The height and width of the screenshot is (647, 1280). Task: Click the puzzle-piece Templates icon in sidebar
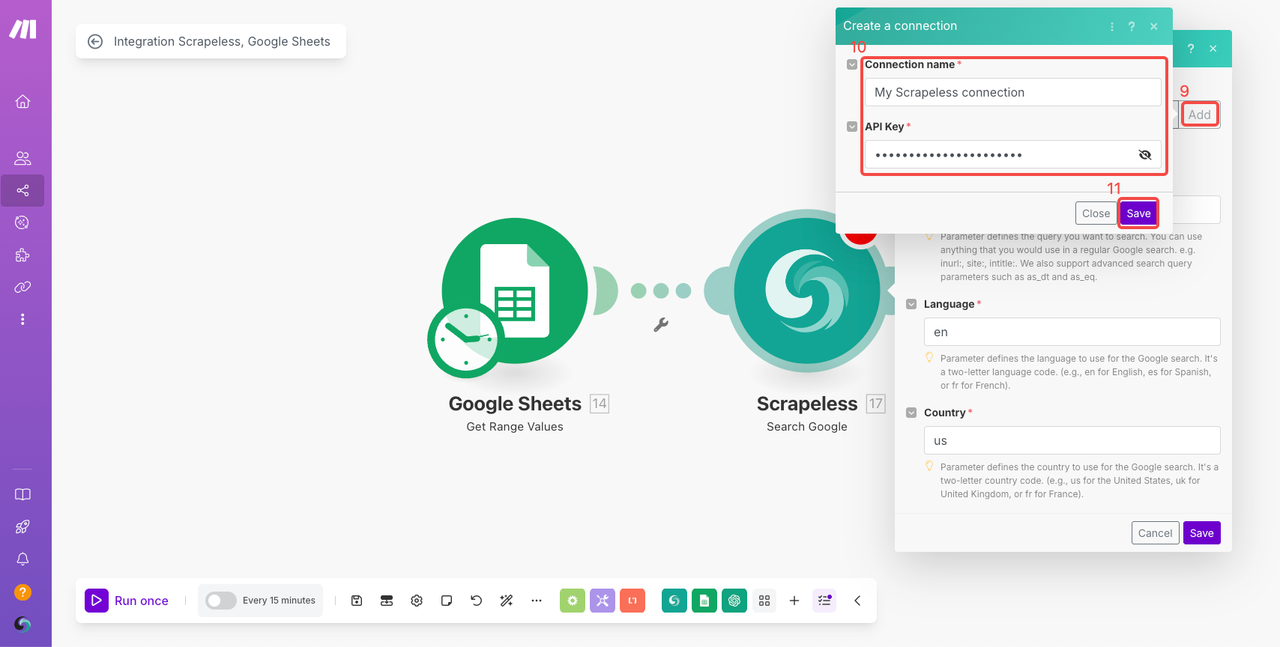point(22,255)
